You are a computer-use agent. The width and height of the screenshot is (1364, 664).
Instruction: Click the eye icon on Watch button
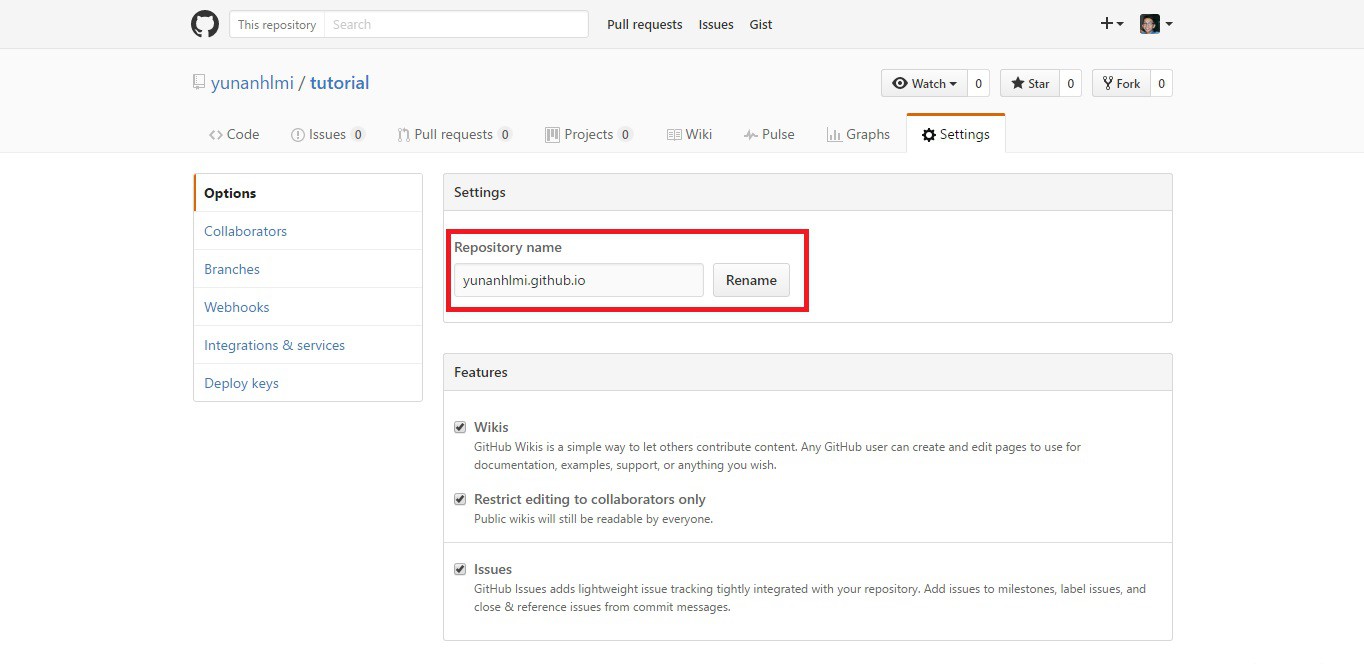(900, 83)
